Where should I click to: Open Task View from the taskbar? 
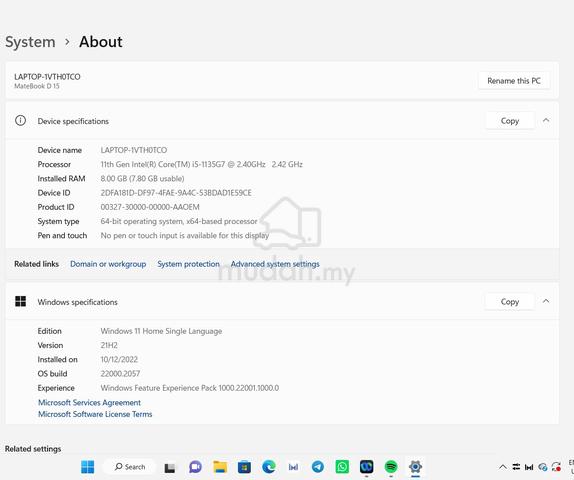(x=169, y=467)
